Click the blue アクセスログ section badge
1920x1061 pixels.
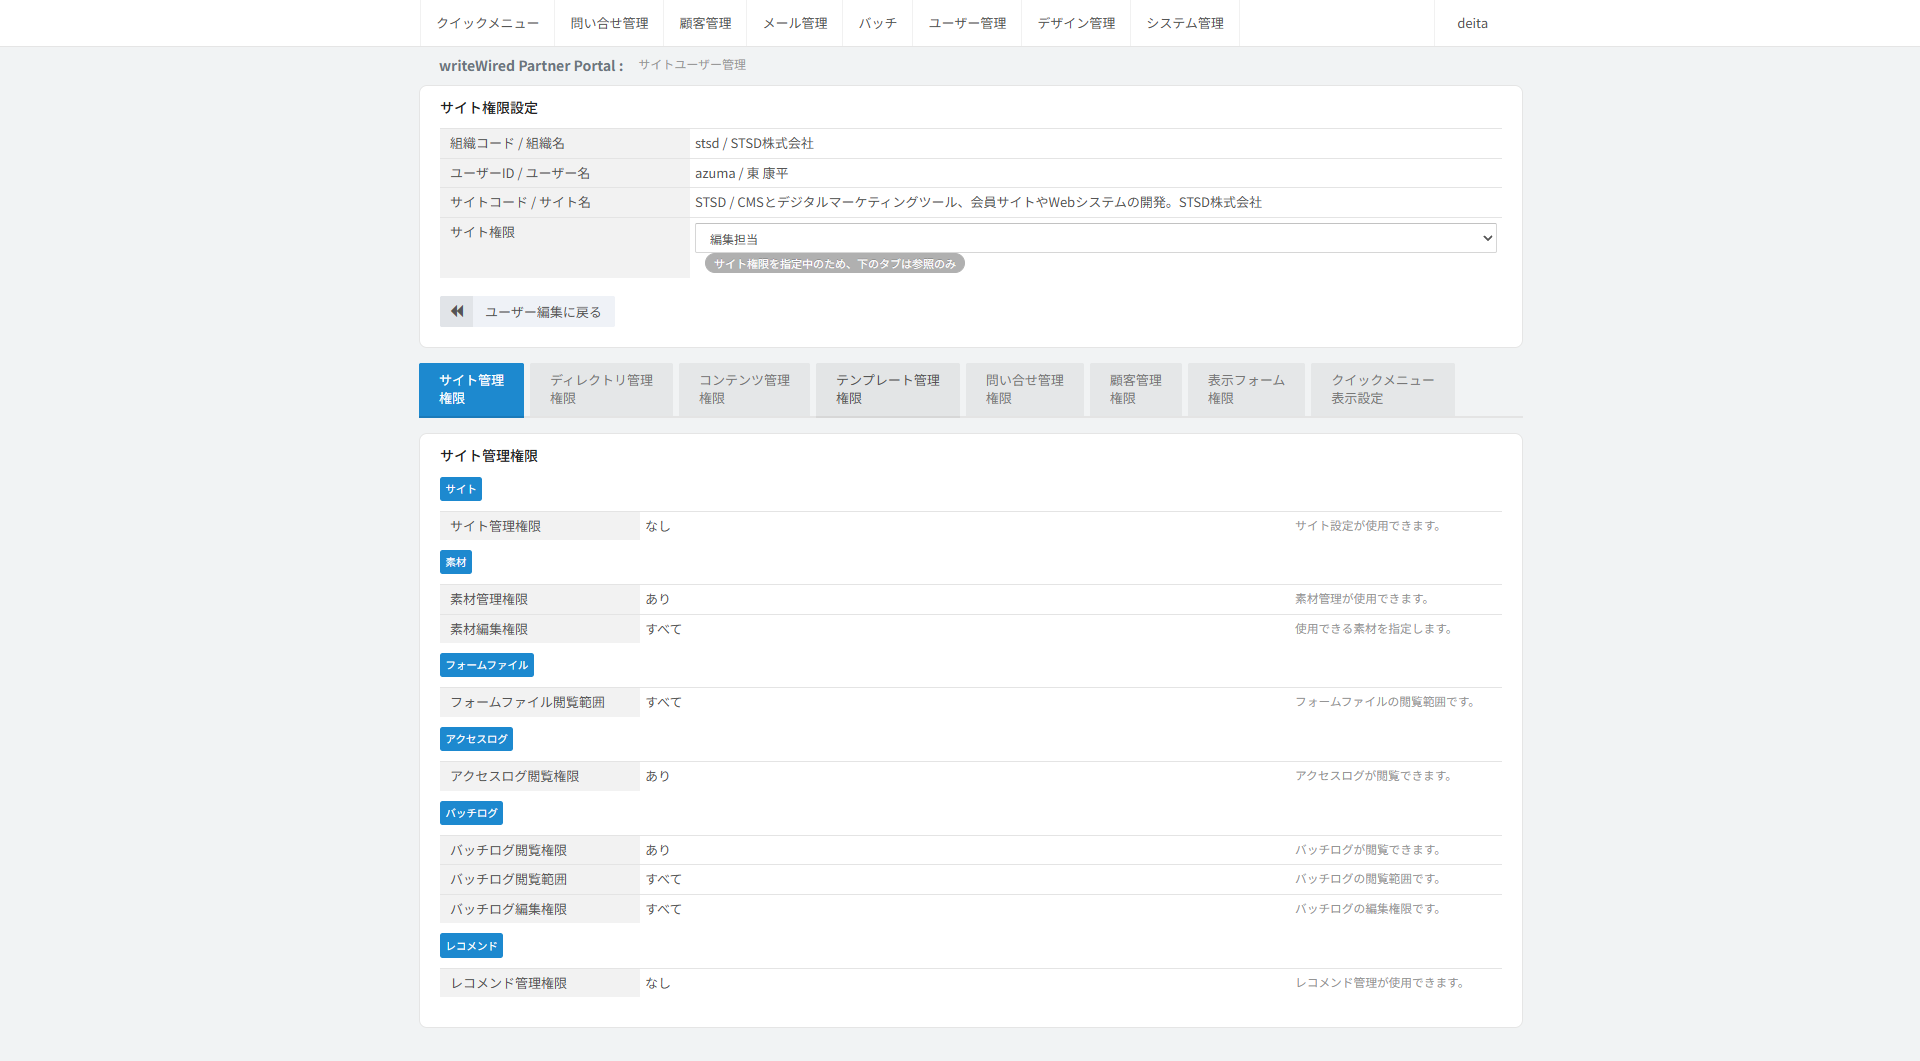point(476,739)
